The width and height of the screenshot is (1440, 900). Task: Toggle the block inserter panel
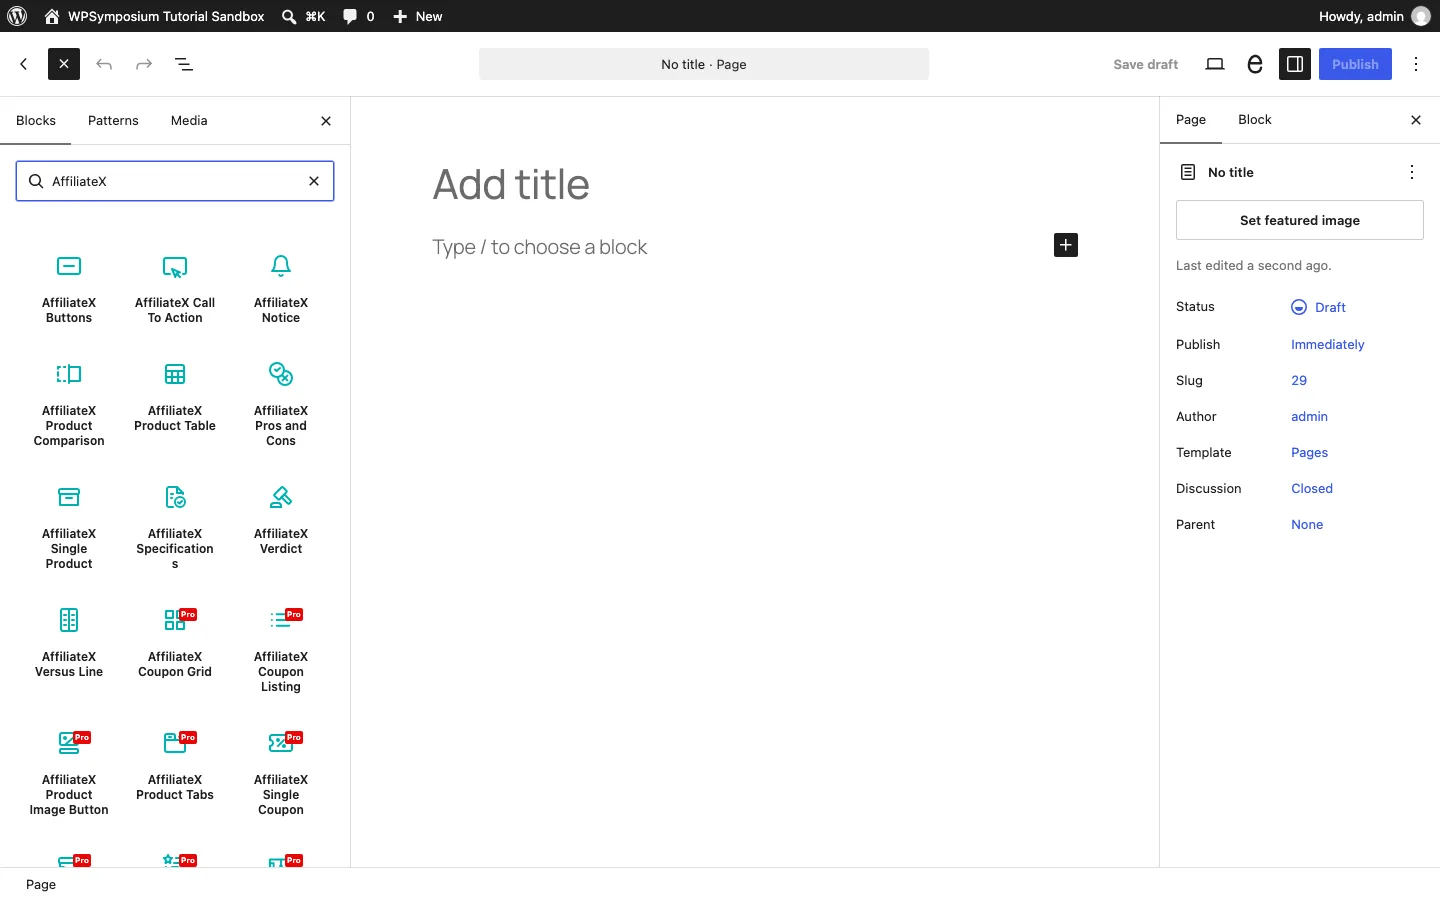click(64, 64)
